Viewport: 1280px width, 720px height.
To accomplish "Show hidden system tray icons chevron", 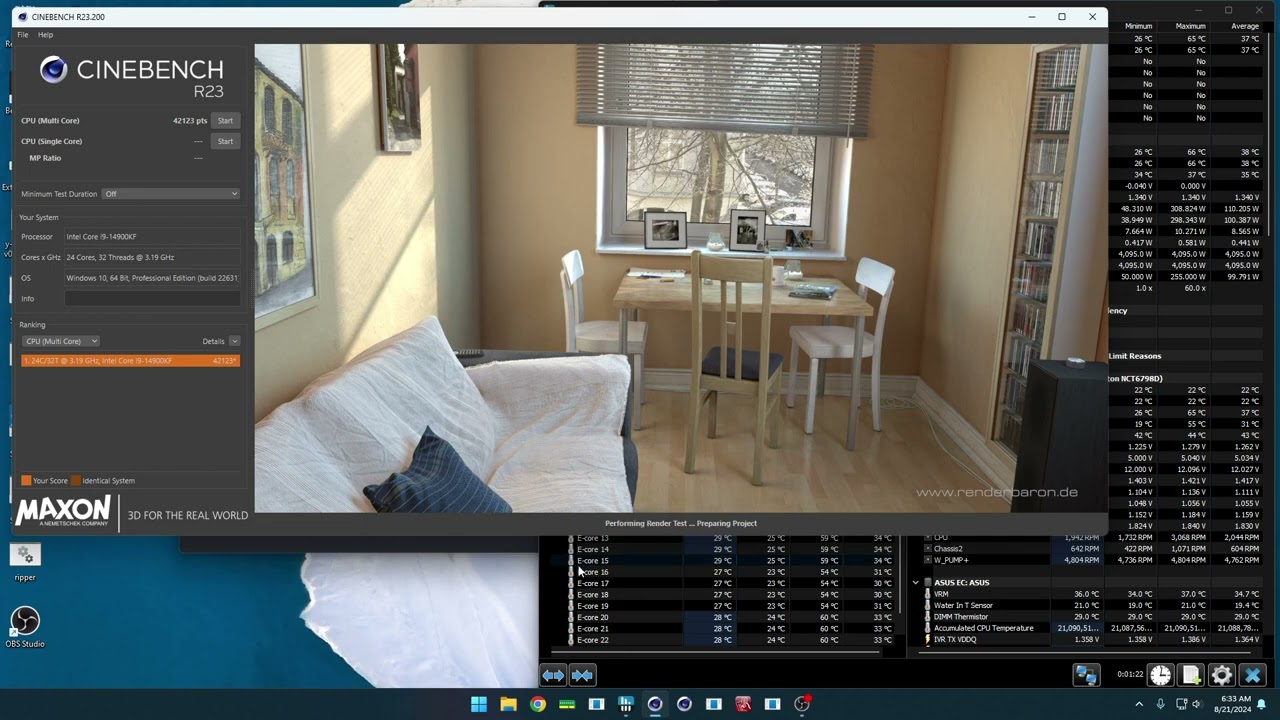I will [x=1139, y=704].
